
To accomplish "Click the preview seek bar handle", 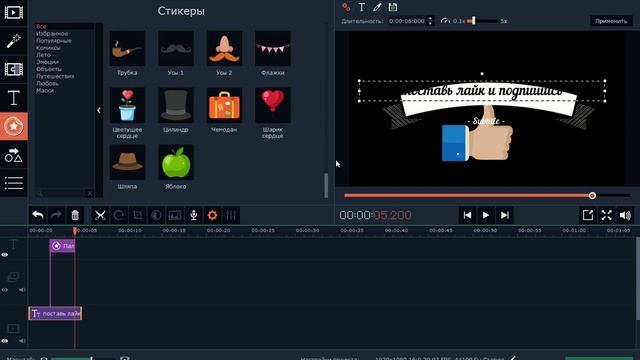I will click(592, 196).
